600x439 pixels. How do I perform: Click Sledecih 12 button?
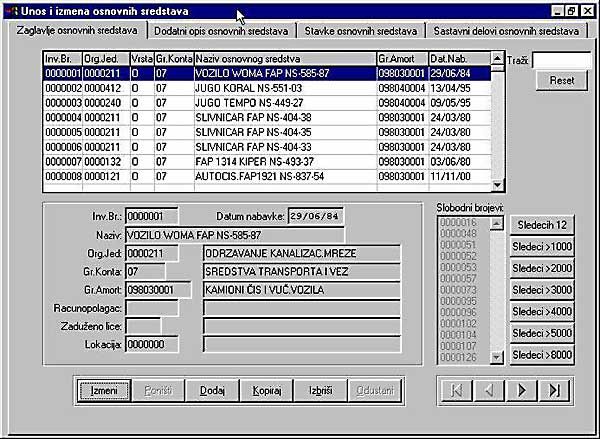(541, 223)
